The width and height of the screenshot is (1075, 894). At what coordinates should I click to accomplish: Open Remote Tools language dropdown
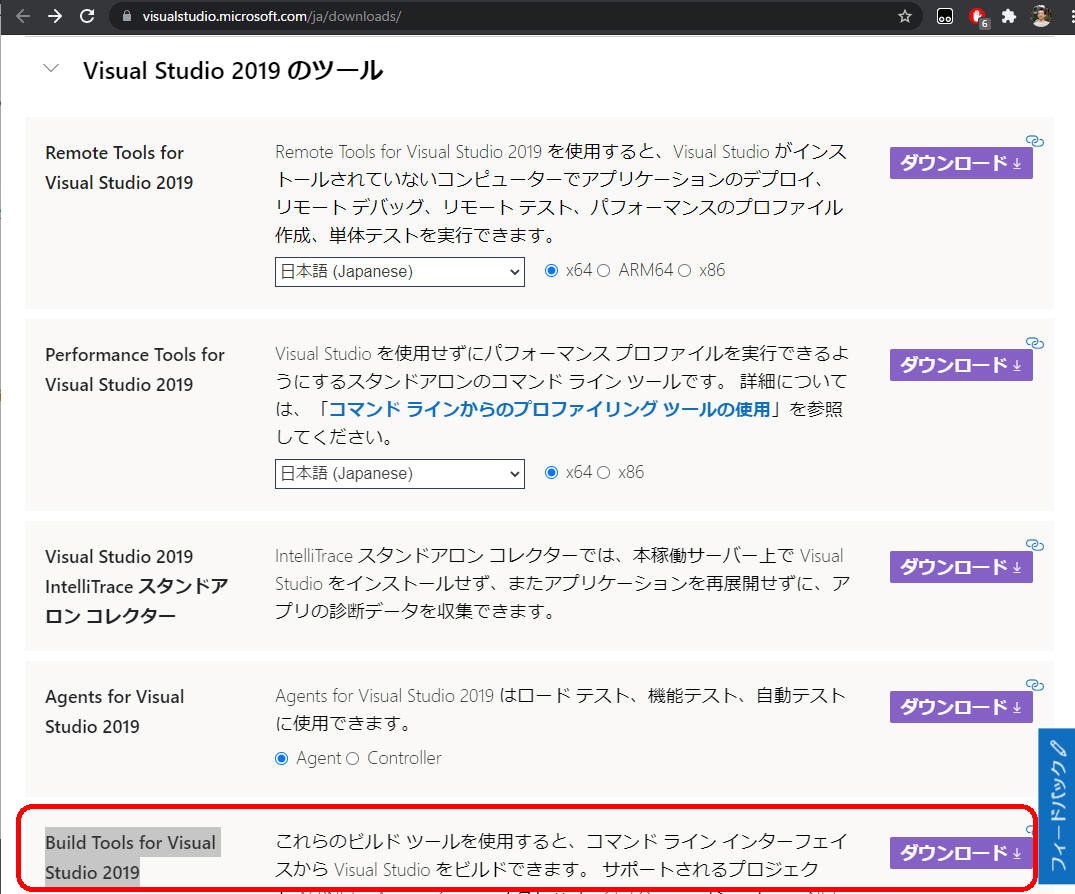point(400,271)
